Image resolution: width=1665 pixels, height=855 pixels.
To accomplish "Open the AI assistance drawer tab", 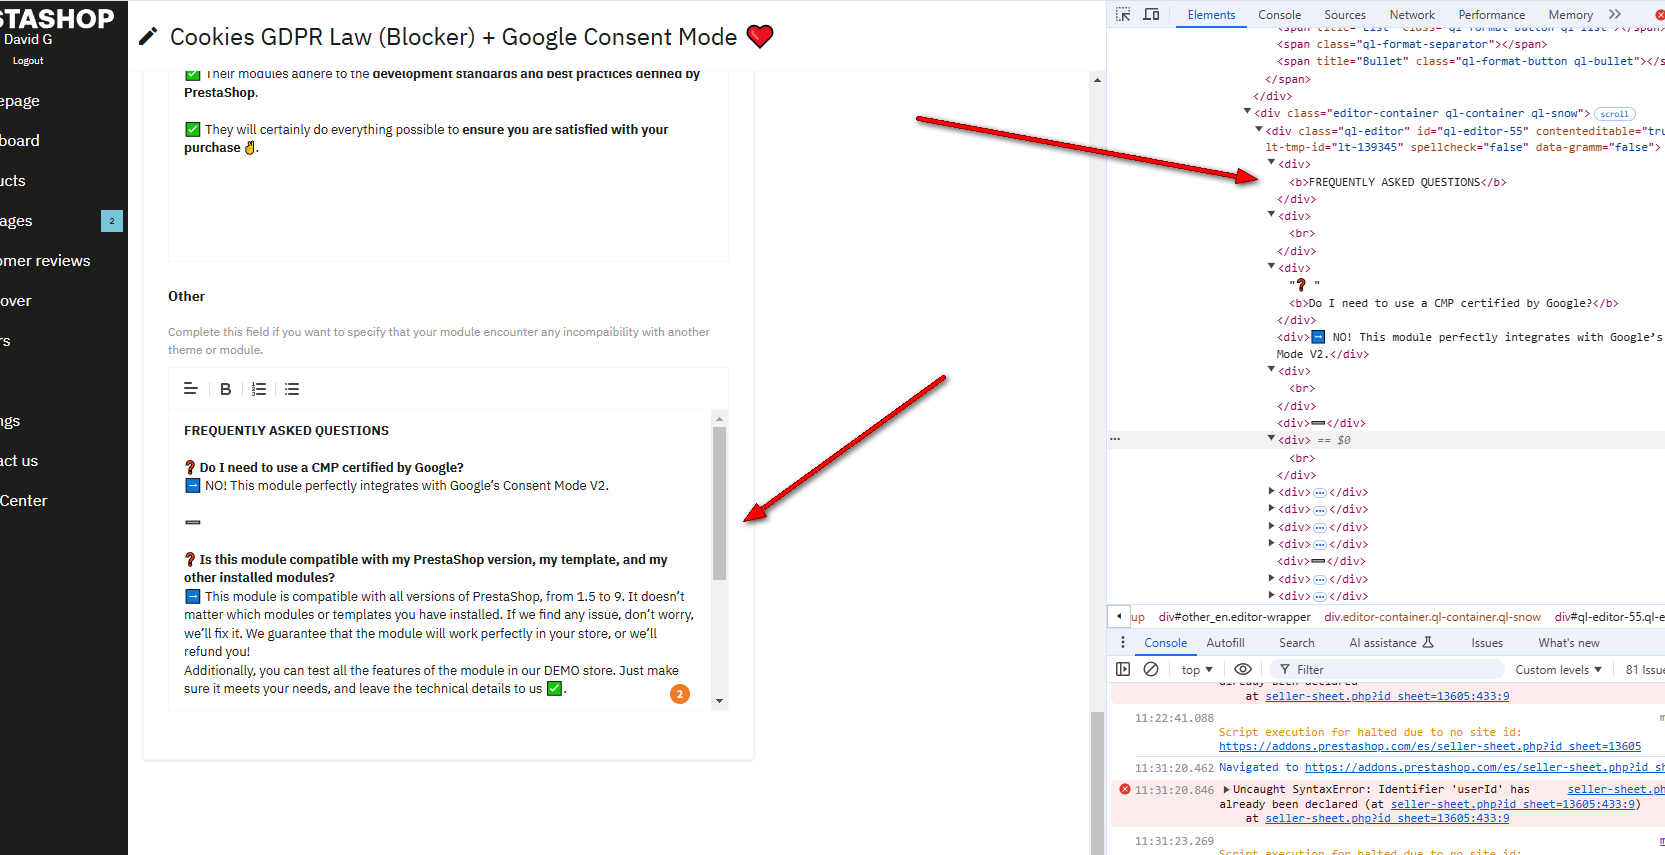I will click(x=1391, y=643).
